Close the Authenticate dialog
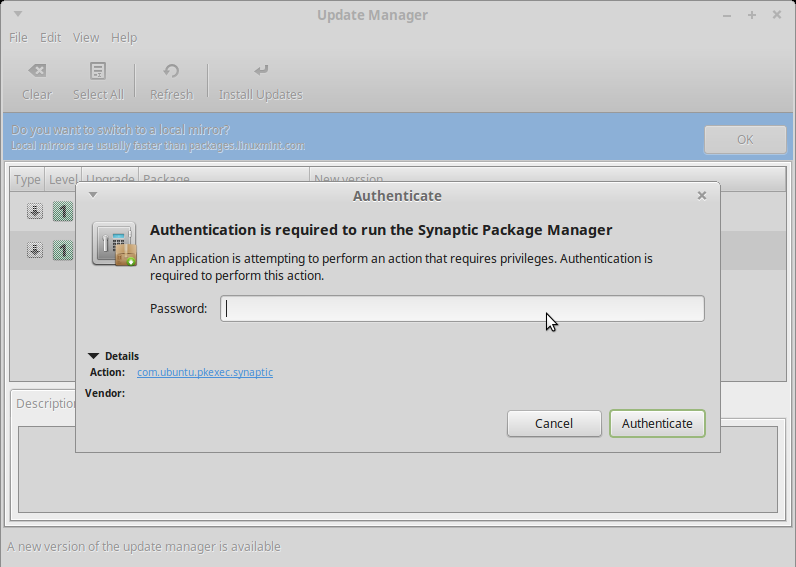 pos(702,195)
